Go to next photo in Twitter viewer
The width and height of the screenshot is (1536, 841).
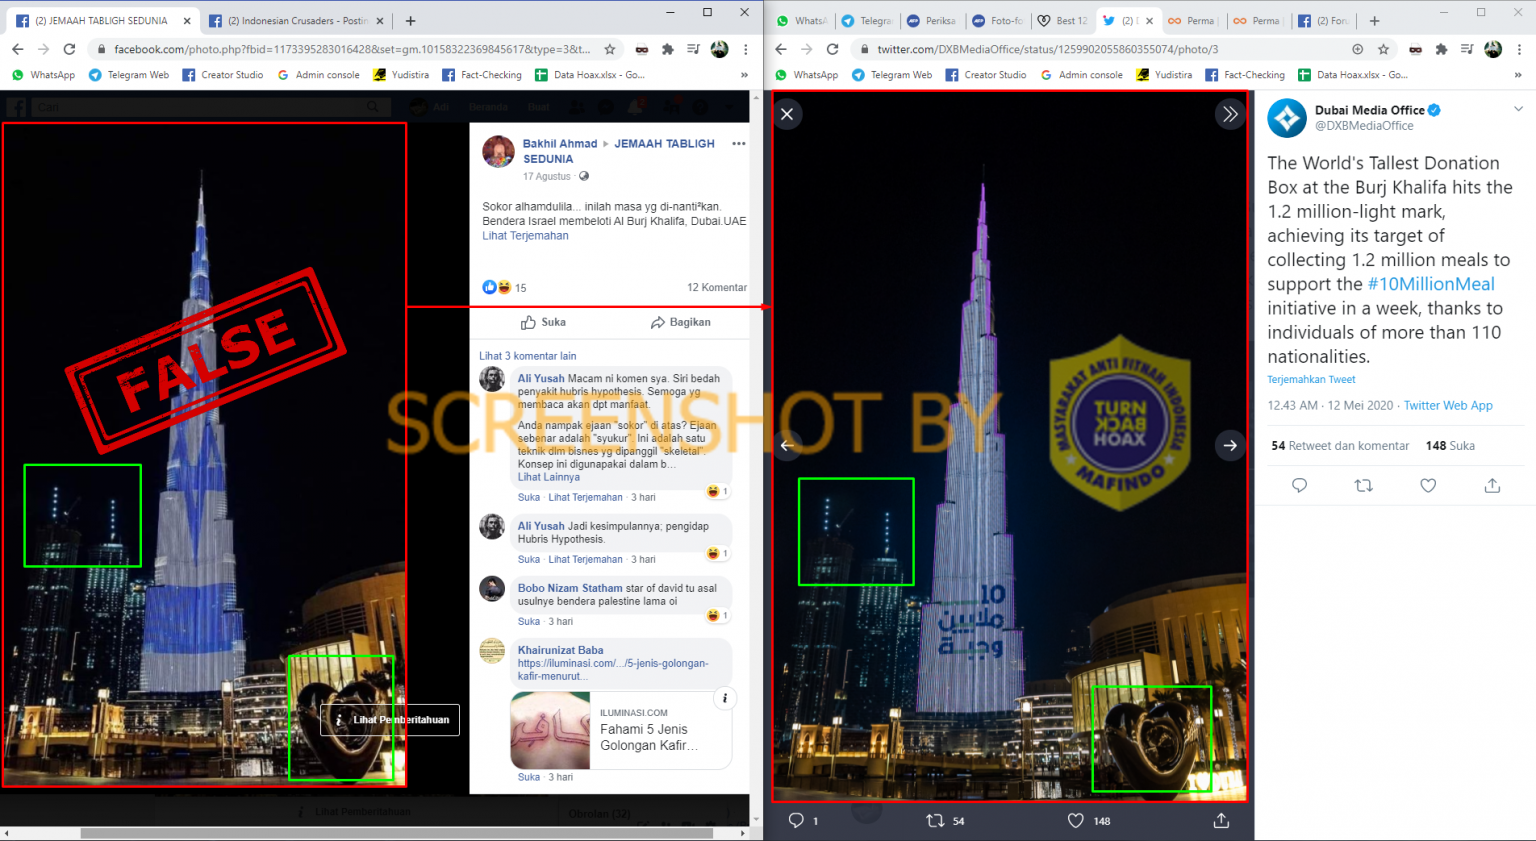1230,445
